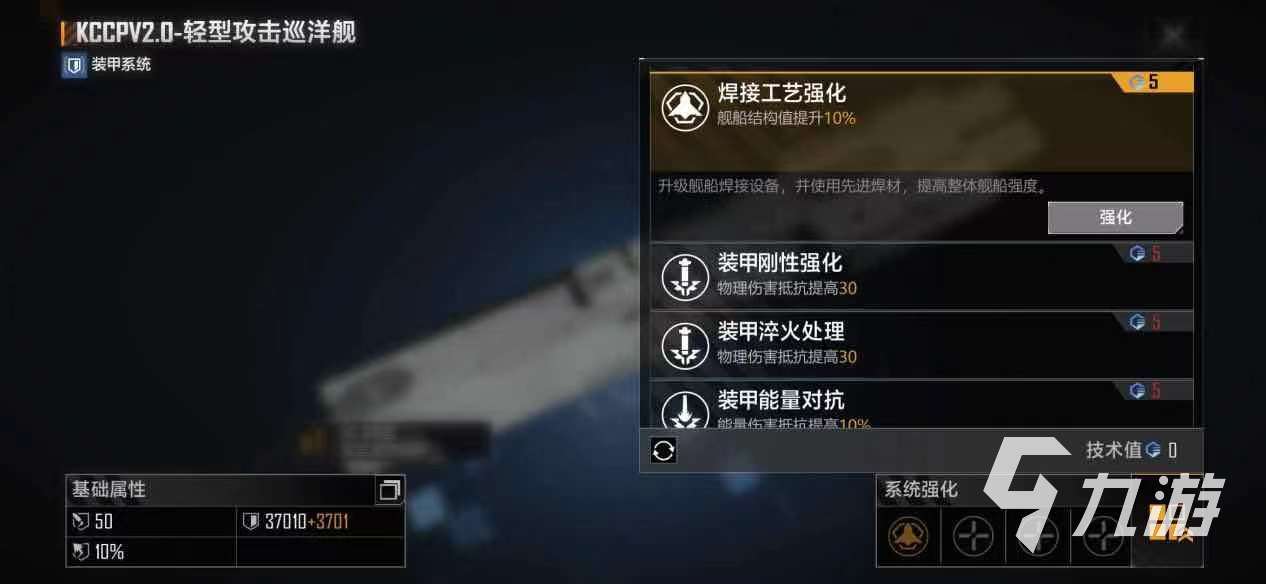Close the upgrade panel with X
Viewport: 1266px width, 584px height.
1172,35
